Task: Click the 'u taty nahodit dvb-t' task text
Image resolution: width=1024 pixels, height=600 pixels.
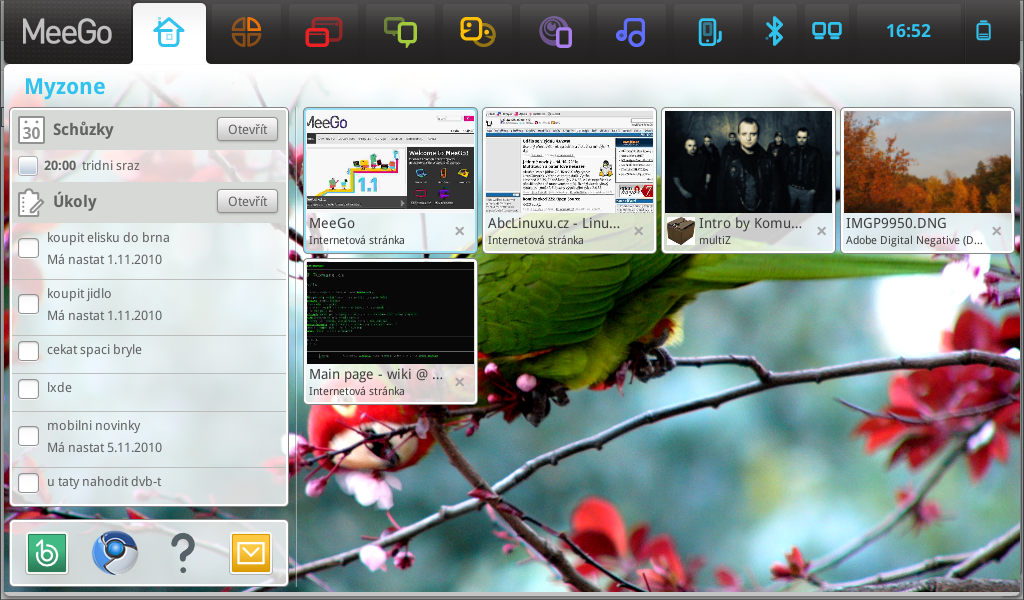Action: [x=104, y=482]
